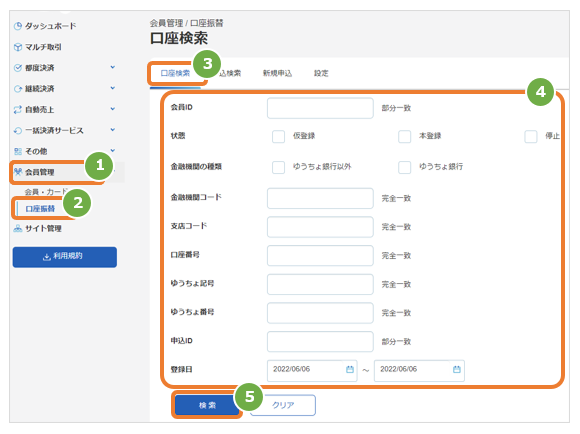This screenshot has height=434, width=580.
Task: Open the ダッシュボード dashboard icon
Action: coord(17,26)
